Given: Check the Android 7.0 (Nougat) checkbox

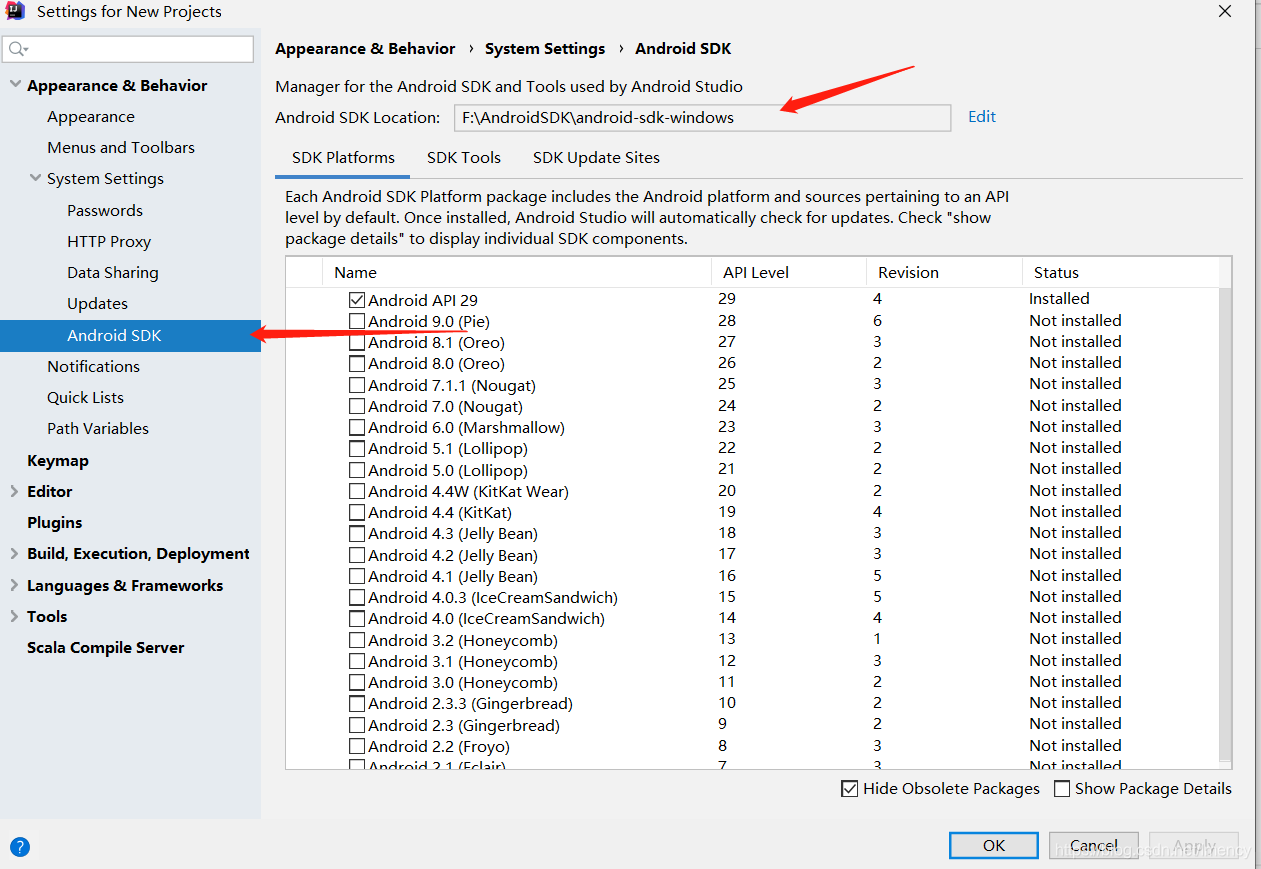Looking at the screenshot, I should (x=357, y=406).
